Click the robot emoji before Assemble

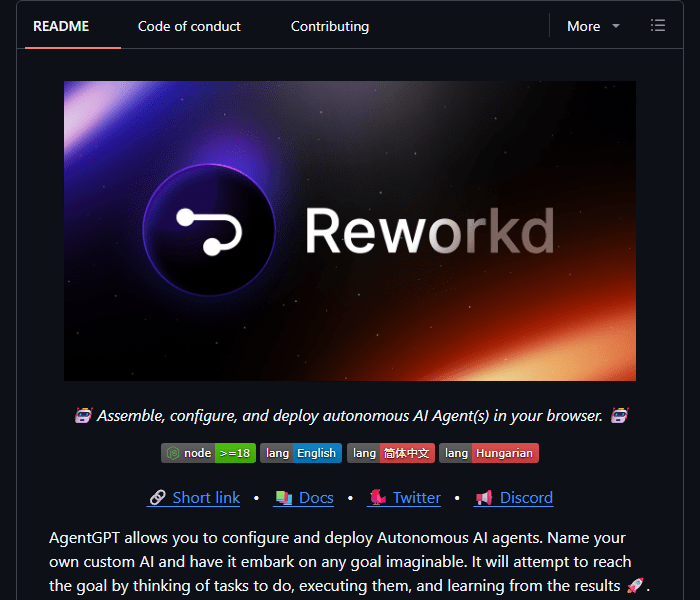pyautogui.click(x=83, y=415)
